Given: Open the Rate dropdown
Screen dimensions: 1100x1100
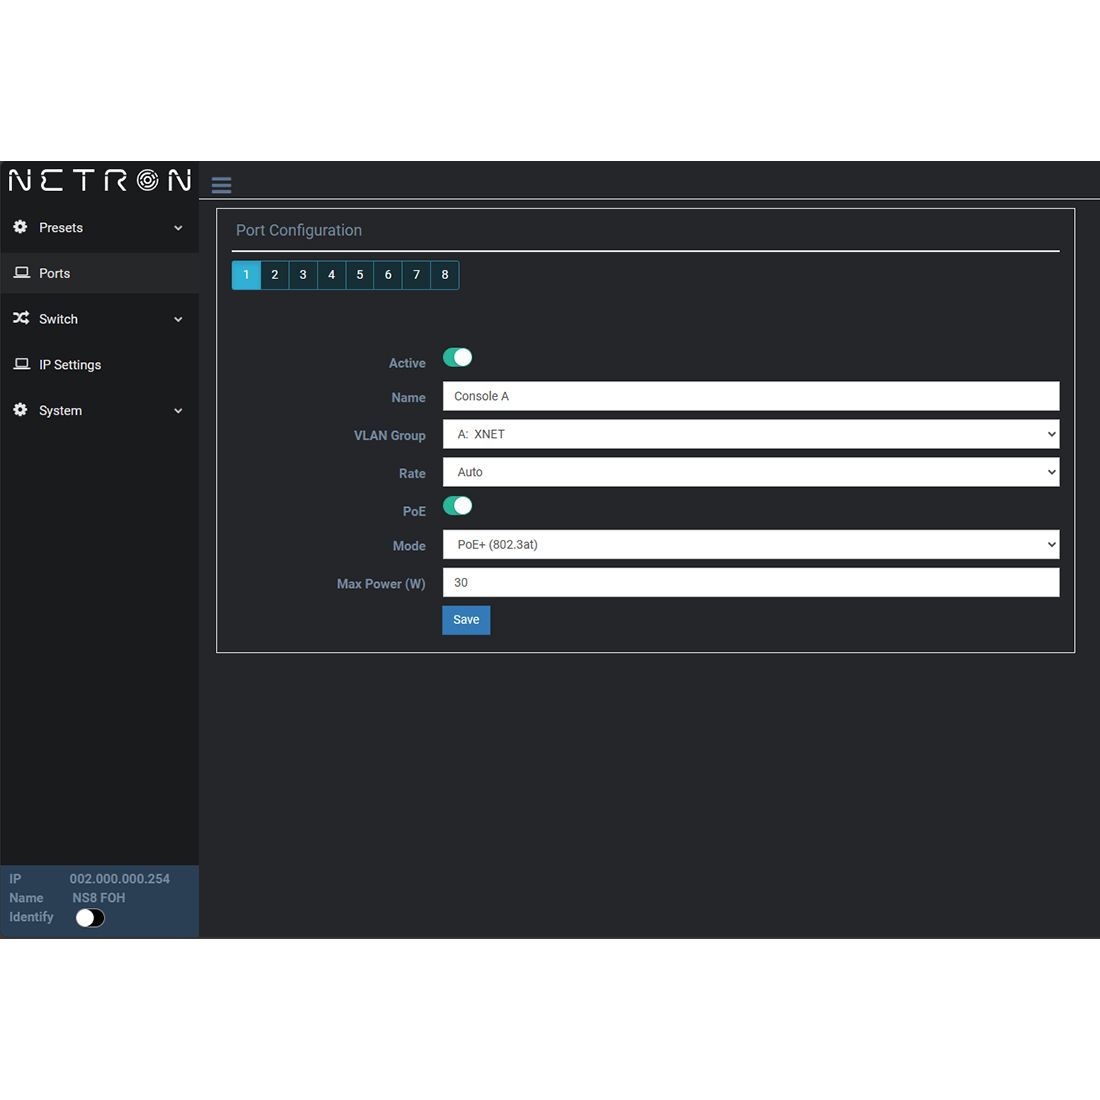Looking at the screenshot, I should pos(750,472).
